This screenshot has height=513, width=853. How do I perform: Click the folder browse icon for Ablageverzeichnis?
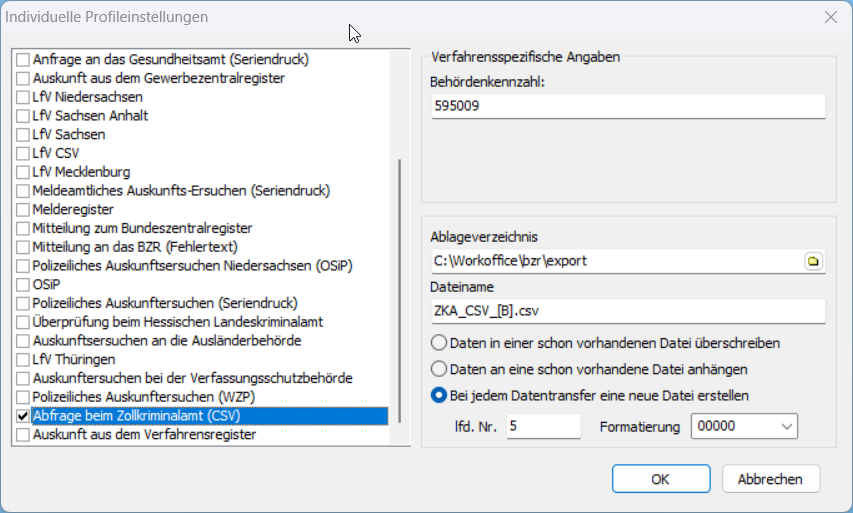click(x=813, y=262)
